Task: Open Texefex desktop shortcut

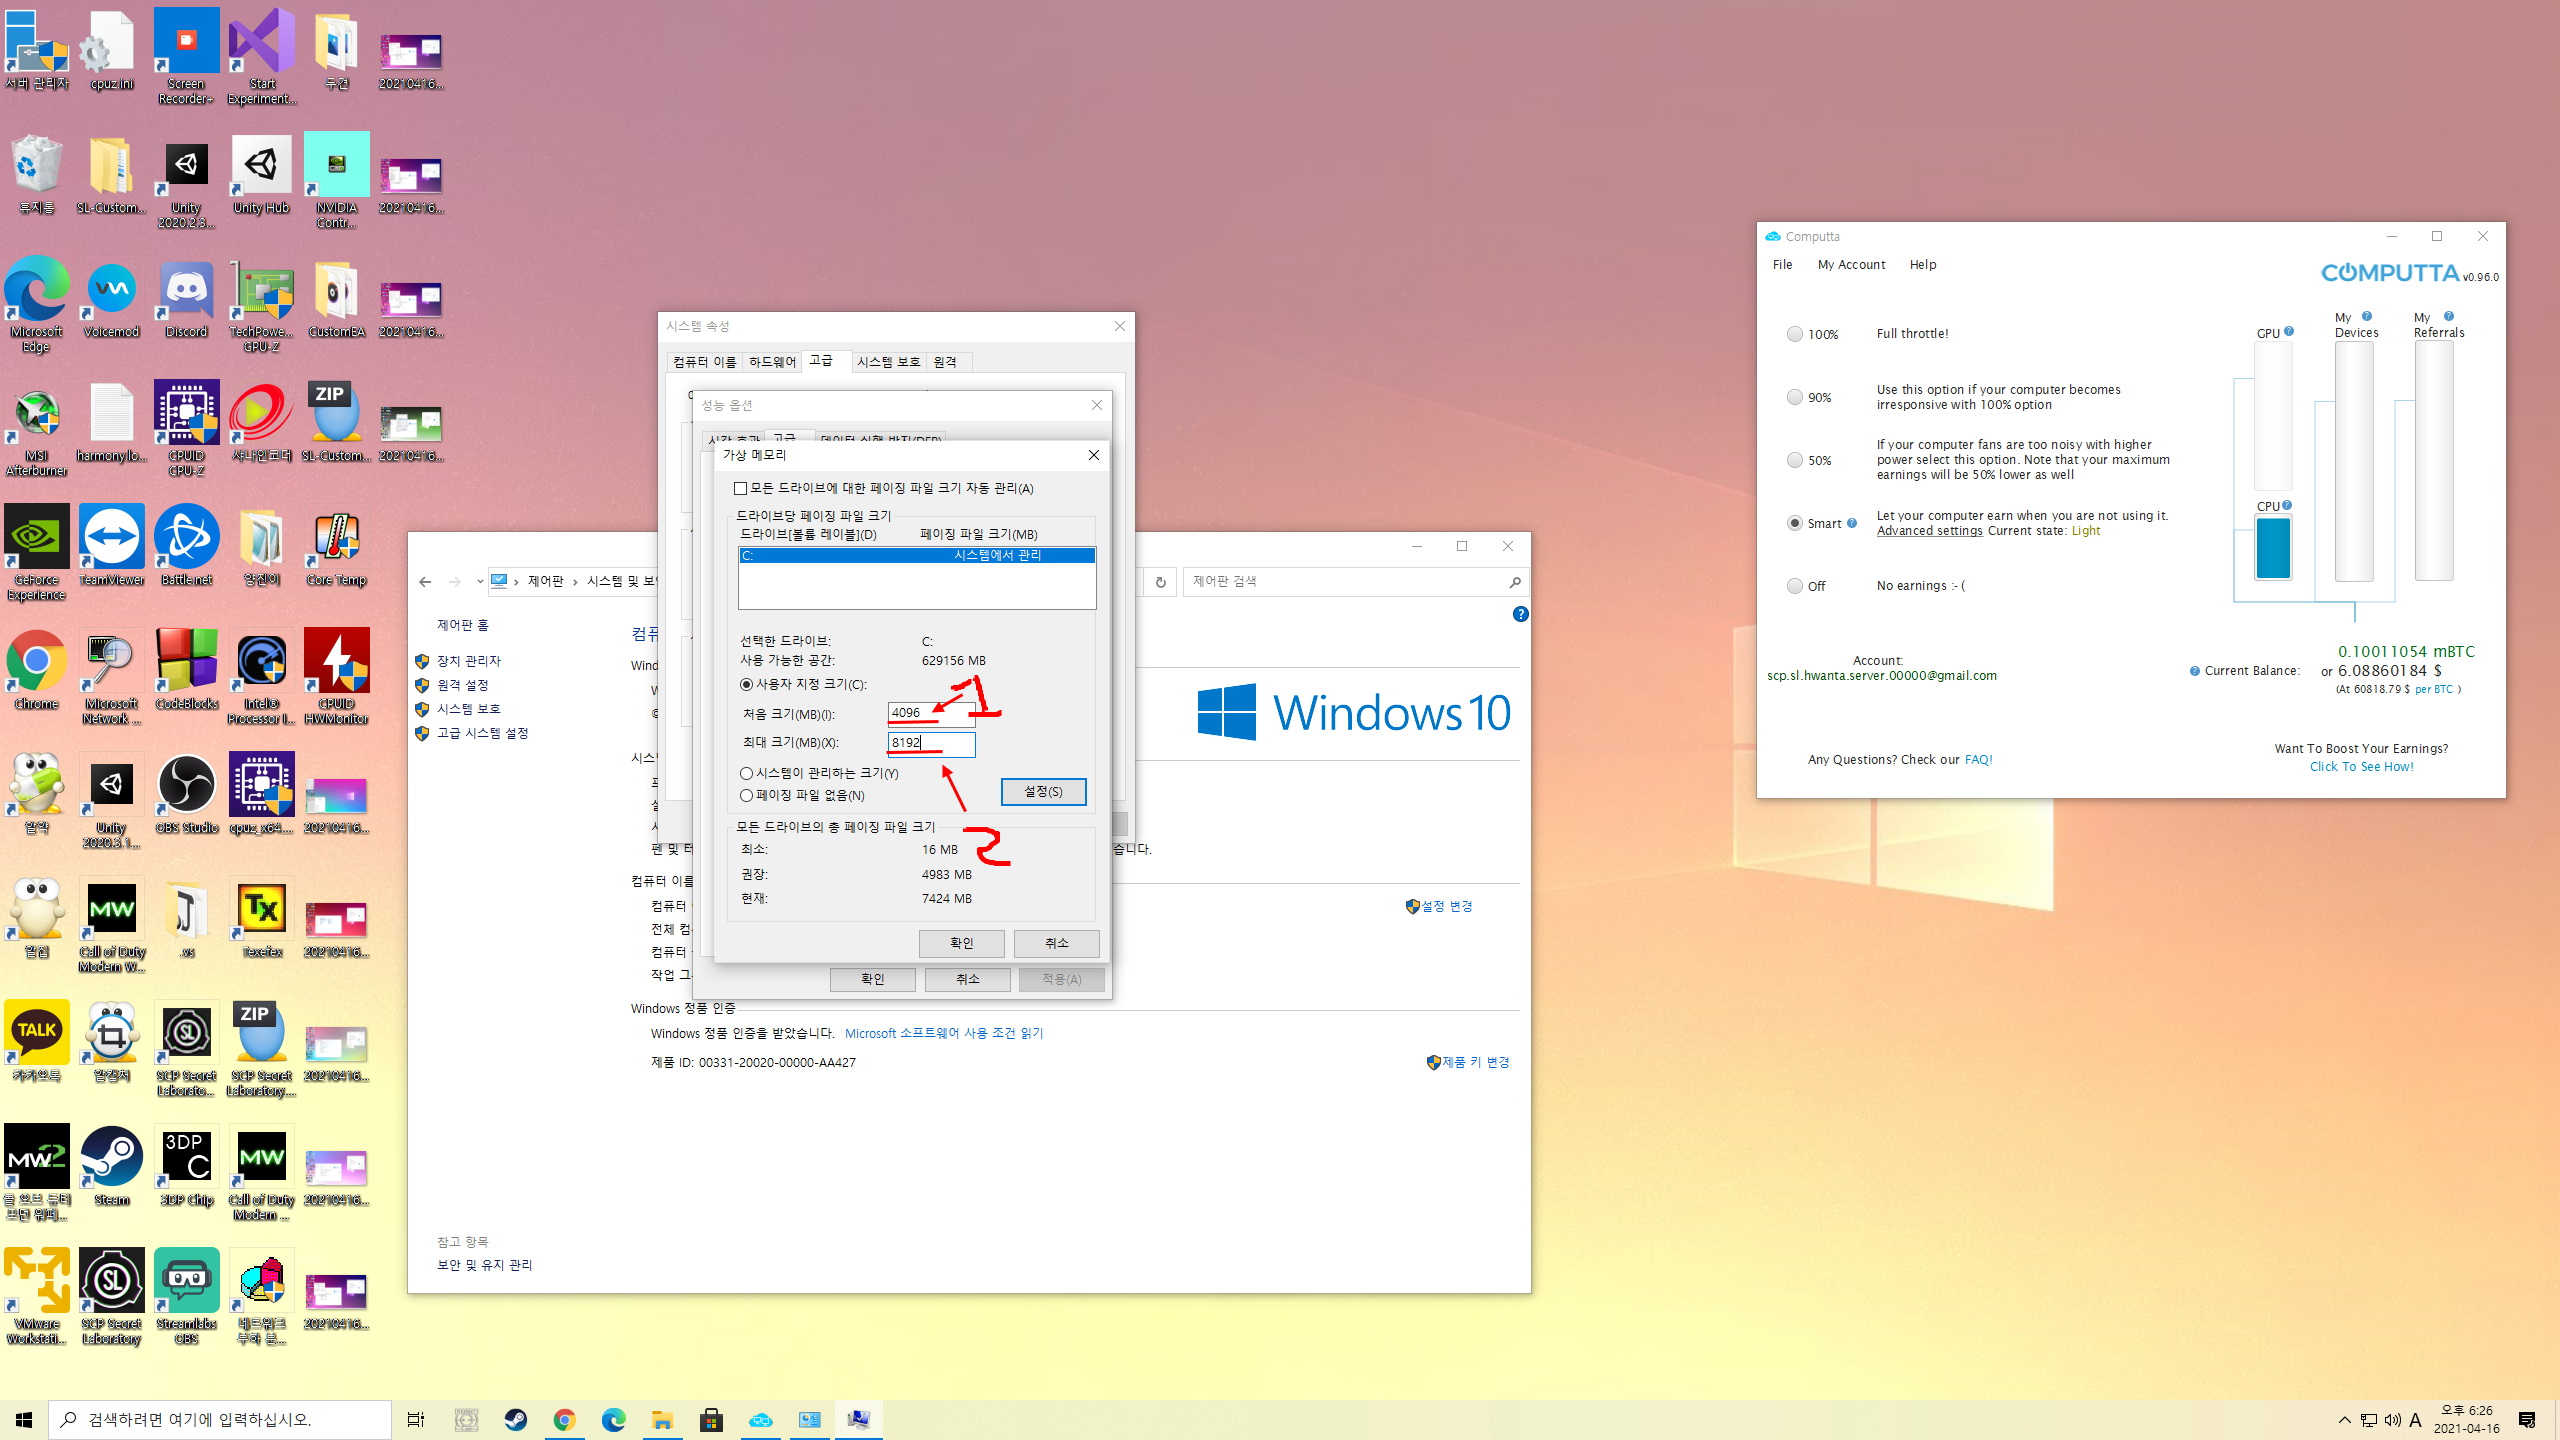Action: point(261,918)
